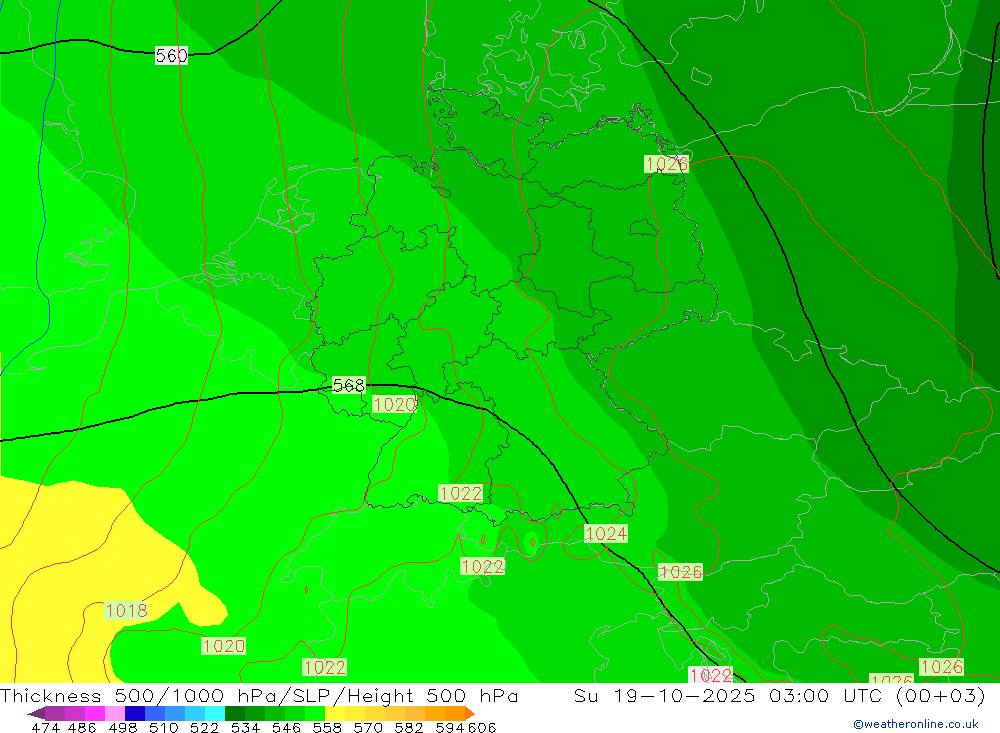This screenshot has width=1000, height=733.
Task: Click the date text "Su 19-10-2025 03:00 UTC (00+03)"
Action: (779, 695)
